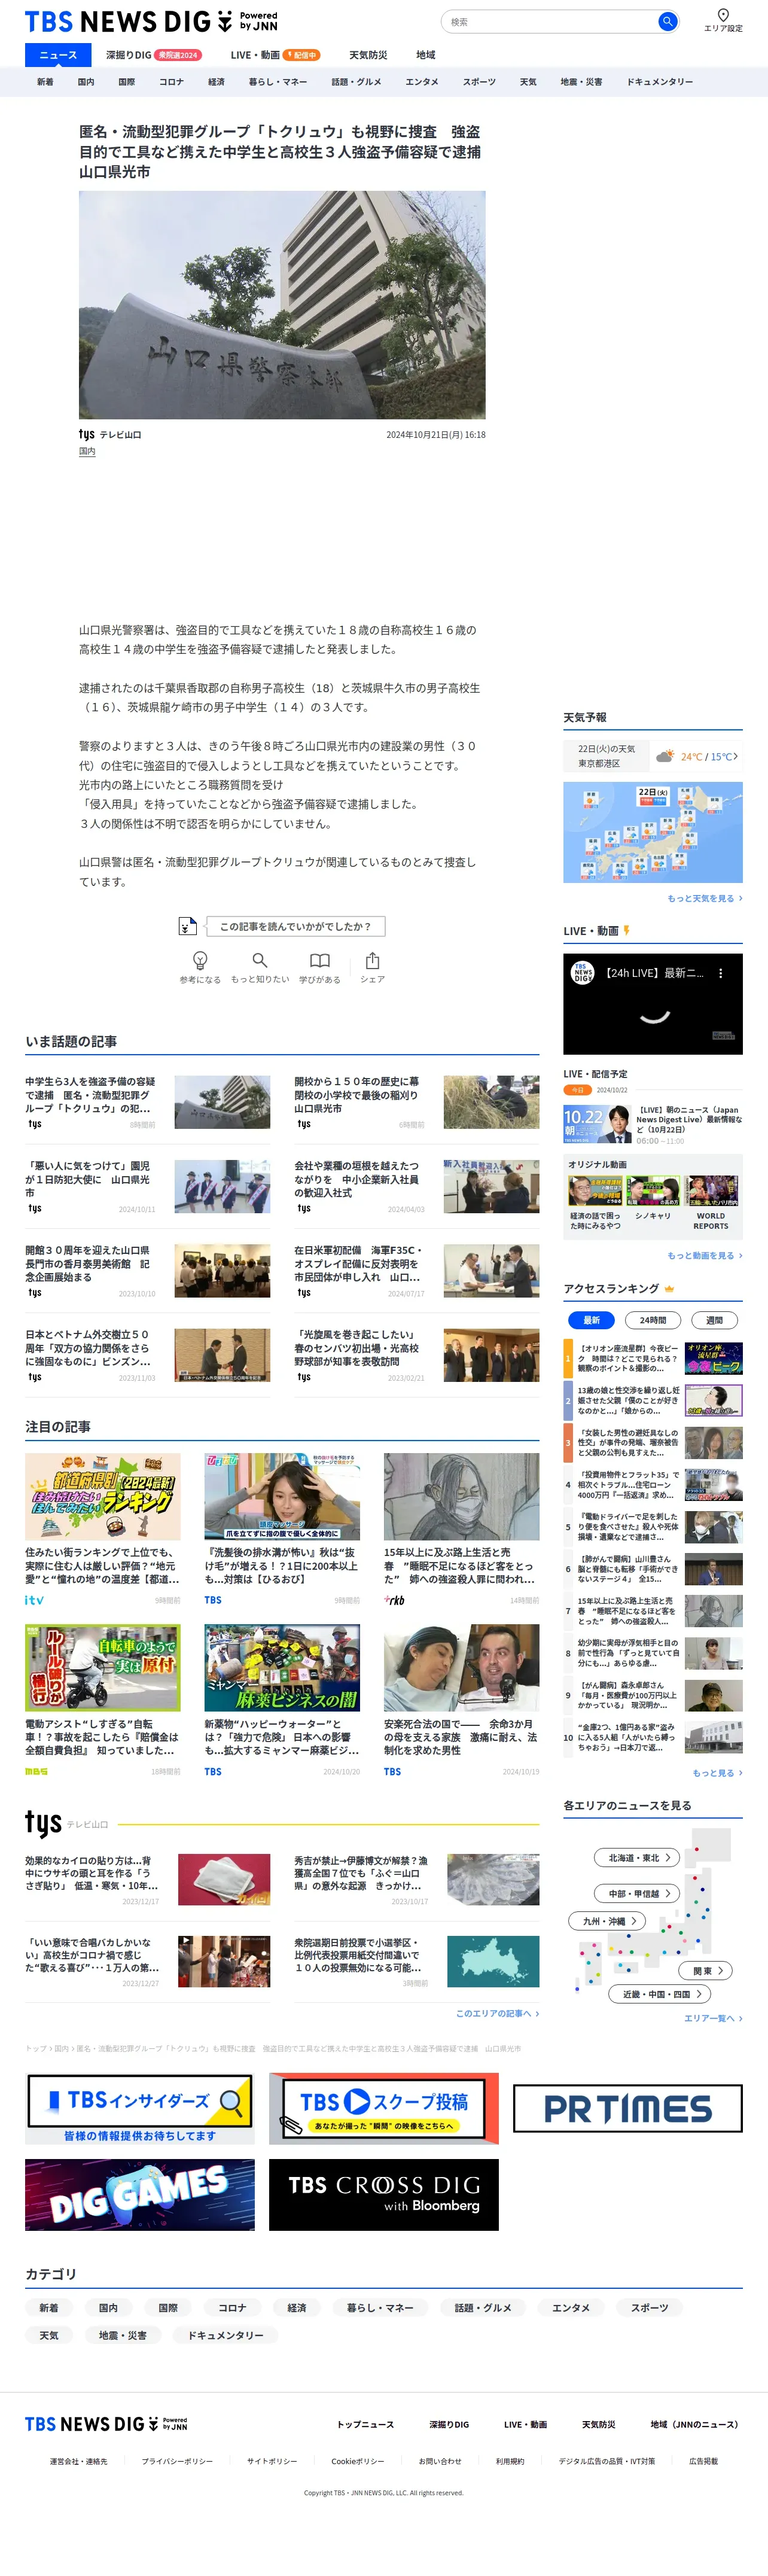768x2576 pixels.
Task: Switch to the ニュース tab
Action: (58, 55)
